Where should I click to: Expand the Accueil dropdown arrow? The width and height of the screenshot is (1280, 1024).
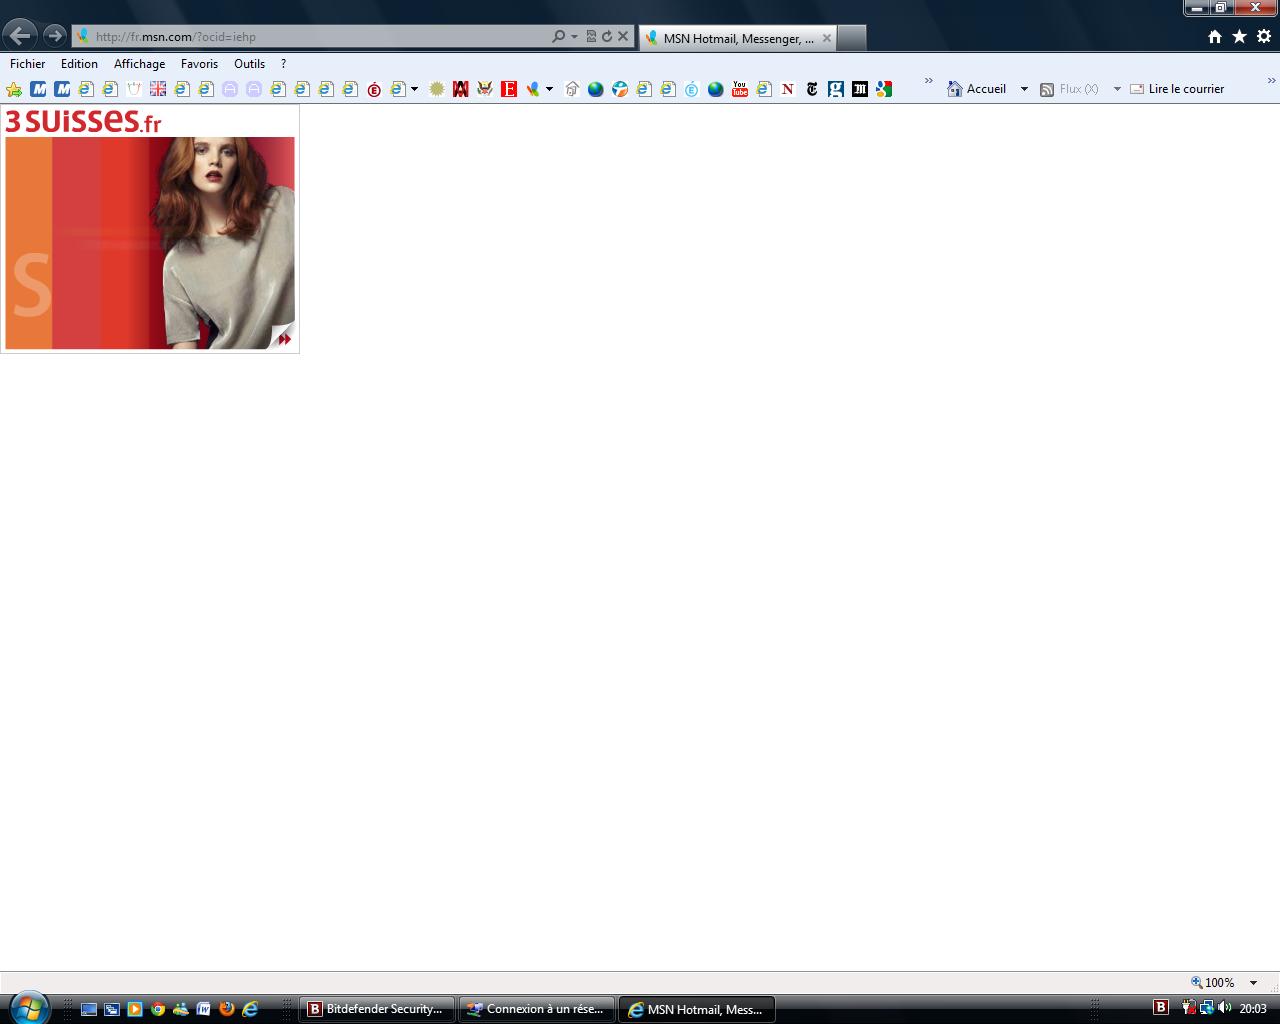click(1024, 89)
